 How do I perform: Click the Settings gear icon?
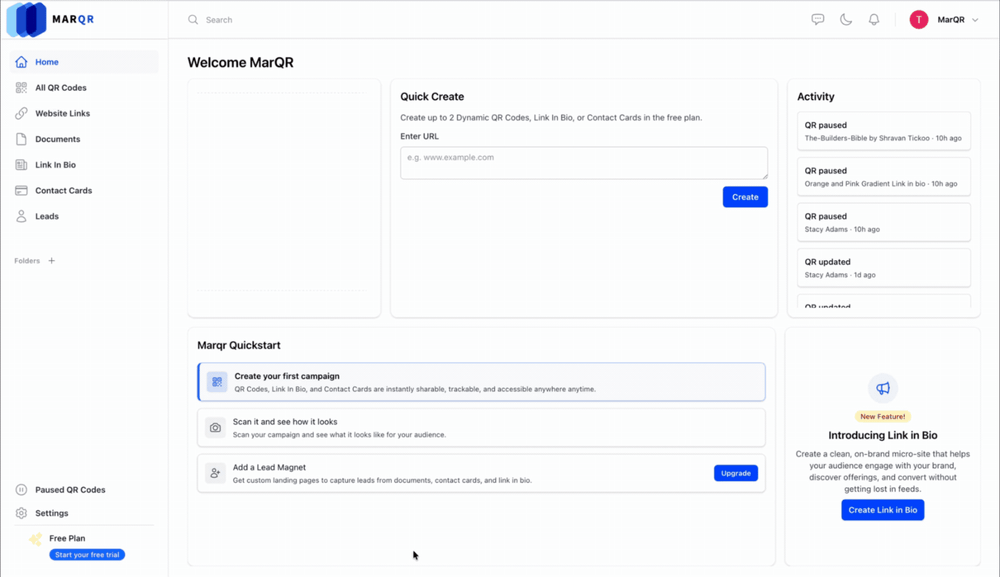pyautogui.click(x=21, y=513)
